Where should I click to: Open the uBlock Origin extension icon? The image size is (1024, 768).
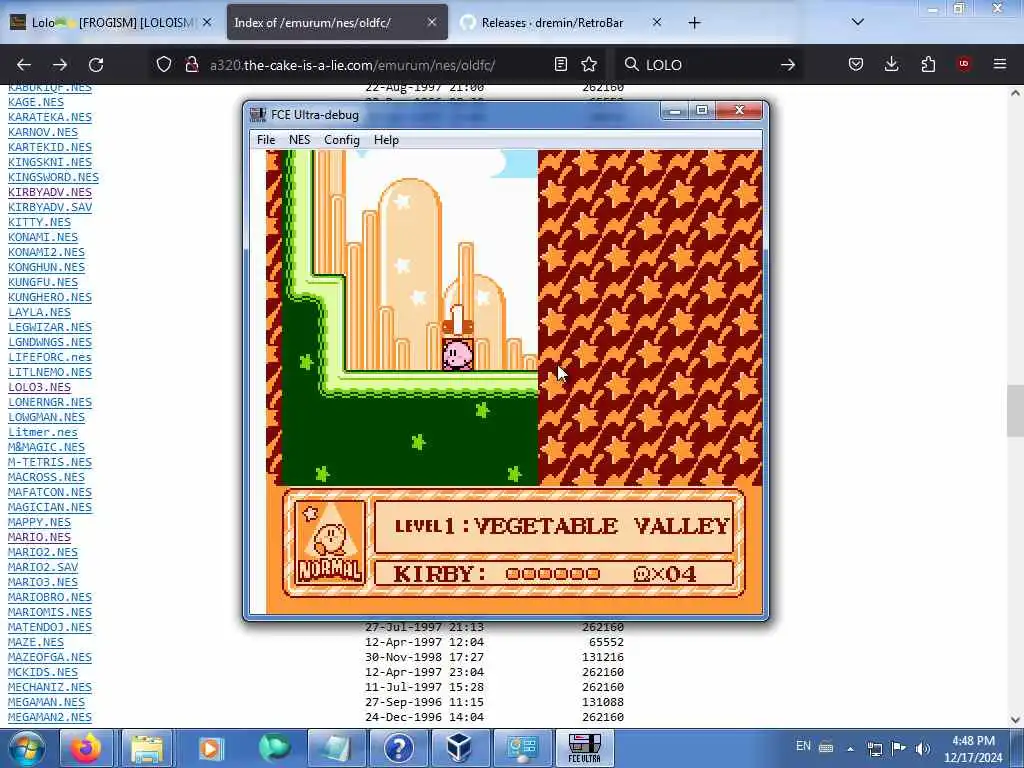964,64
